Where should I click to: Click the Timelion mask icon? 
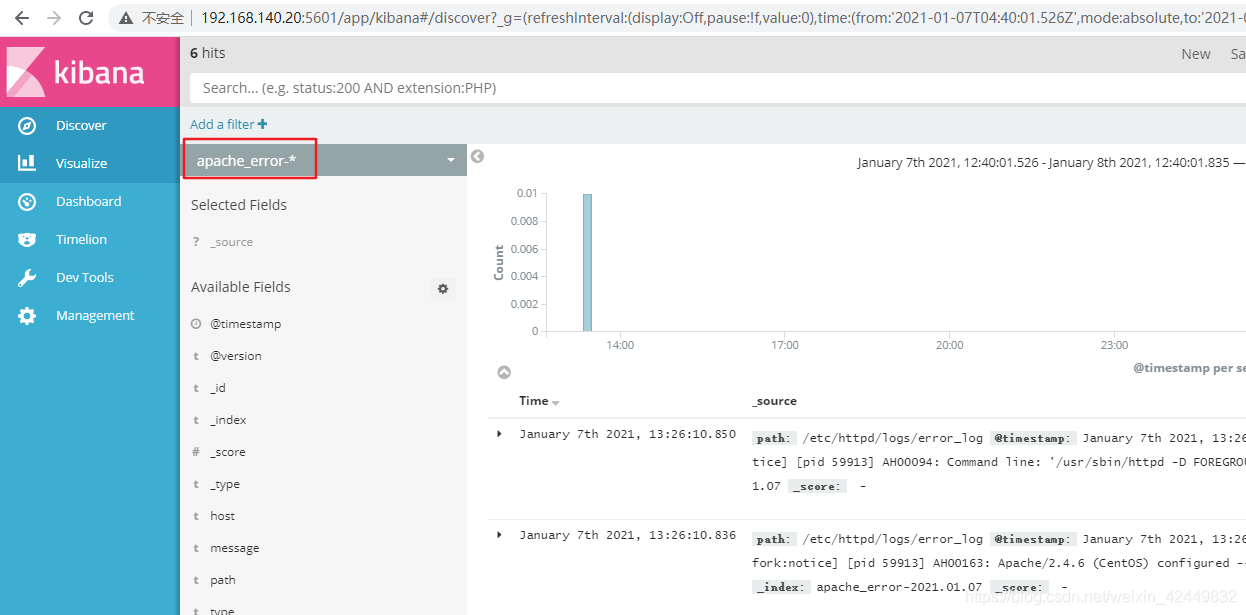click(x=27, y=240)
